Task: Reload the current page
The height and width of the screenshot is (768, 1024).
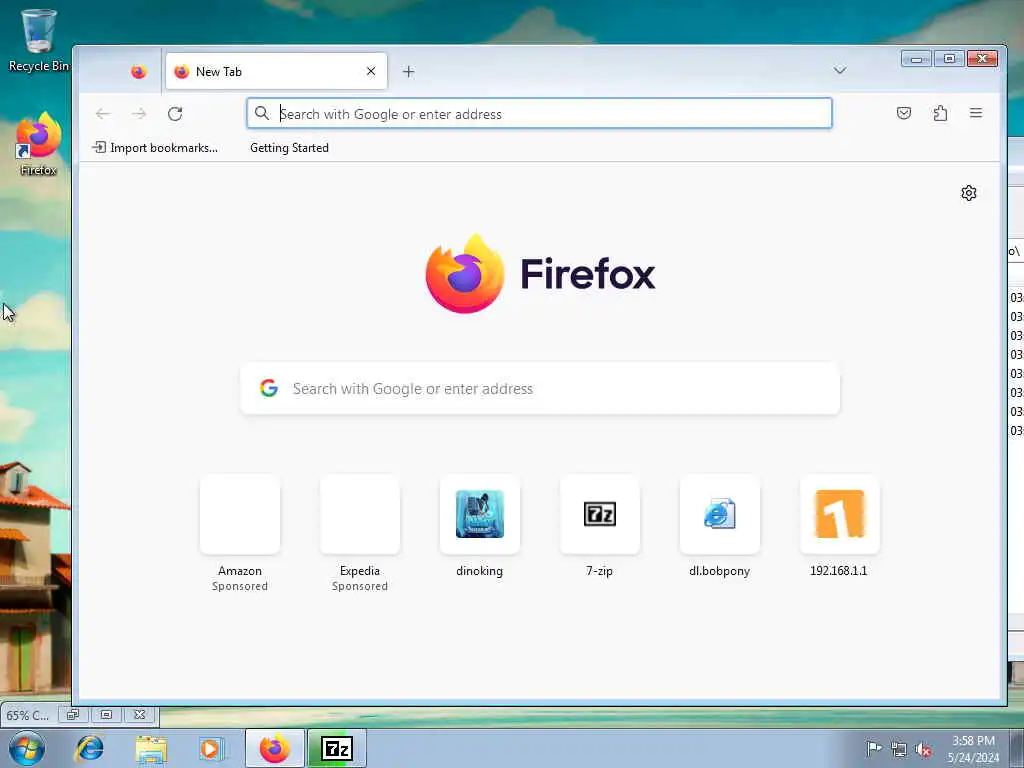Action: [x=175, y=114]
